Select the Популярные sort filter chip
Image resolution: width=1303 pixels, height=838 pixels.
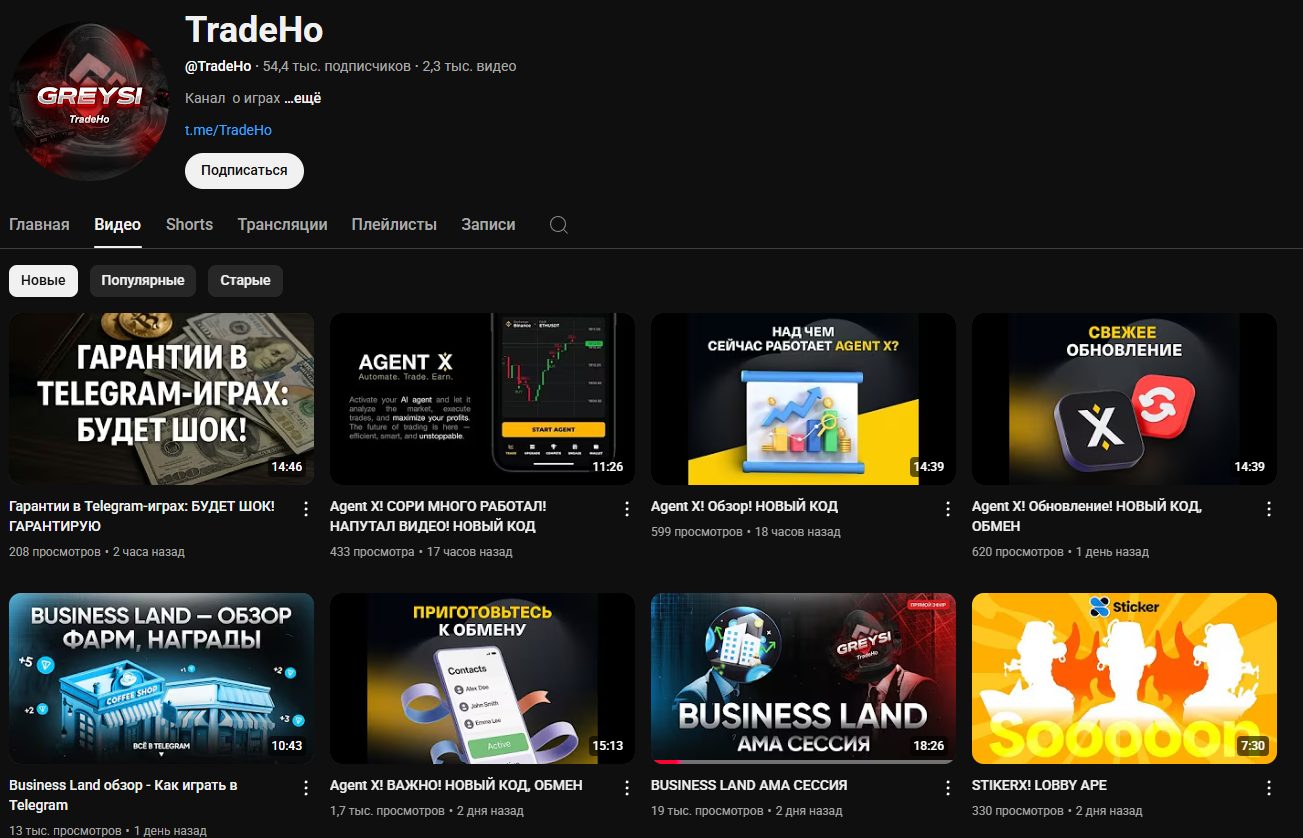(x=143, y=281)
